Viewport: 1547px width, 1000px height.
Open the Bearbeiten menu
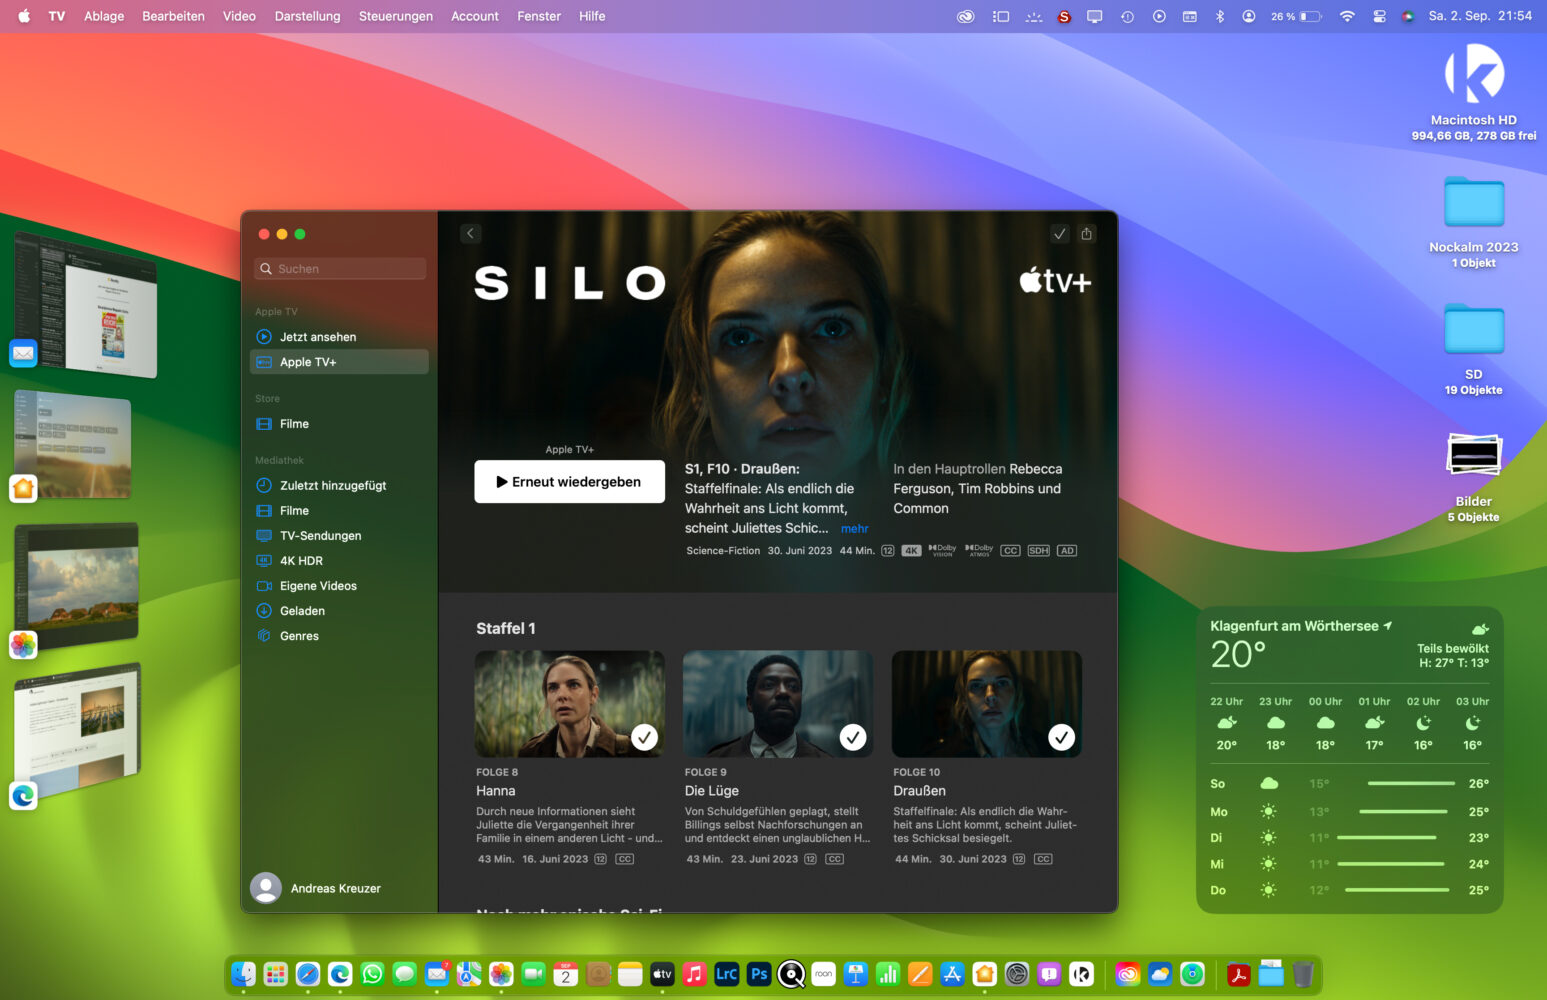173,16
